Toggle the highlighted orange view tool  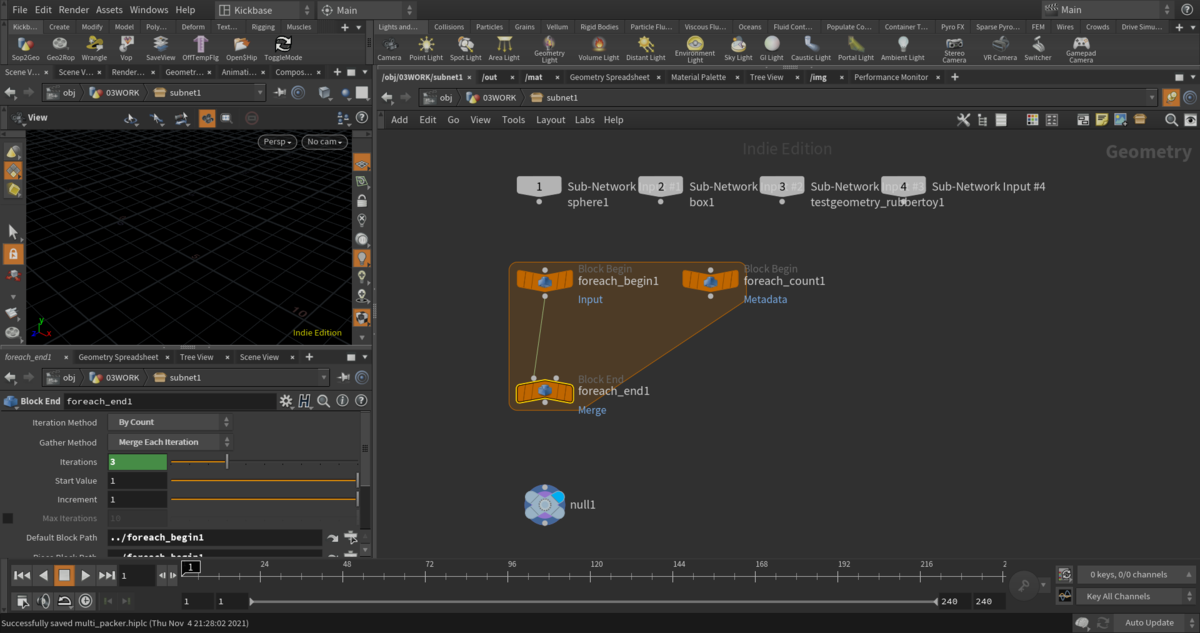tap(206, 118)
